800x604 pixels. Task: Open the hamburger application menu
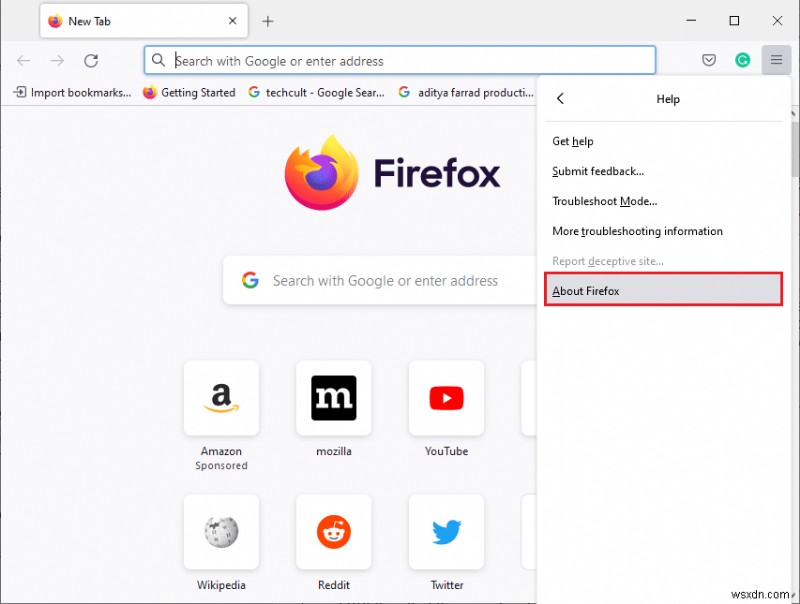point(776,60)
